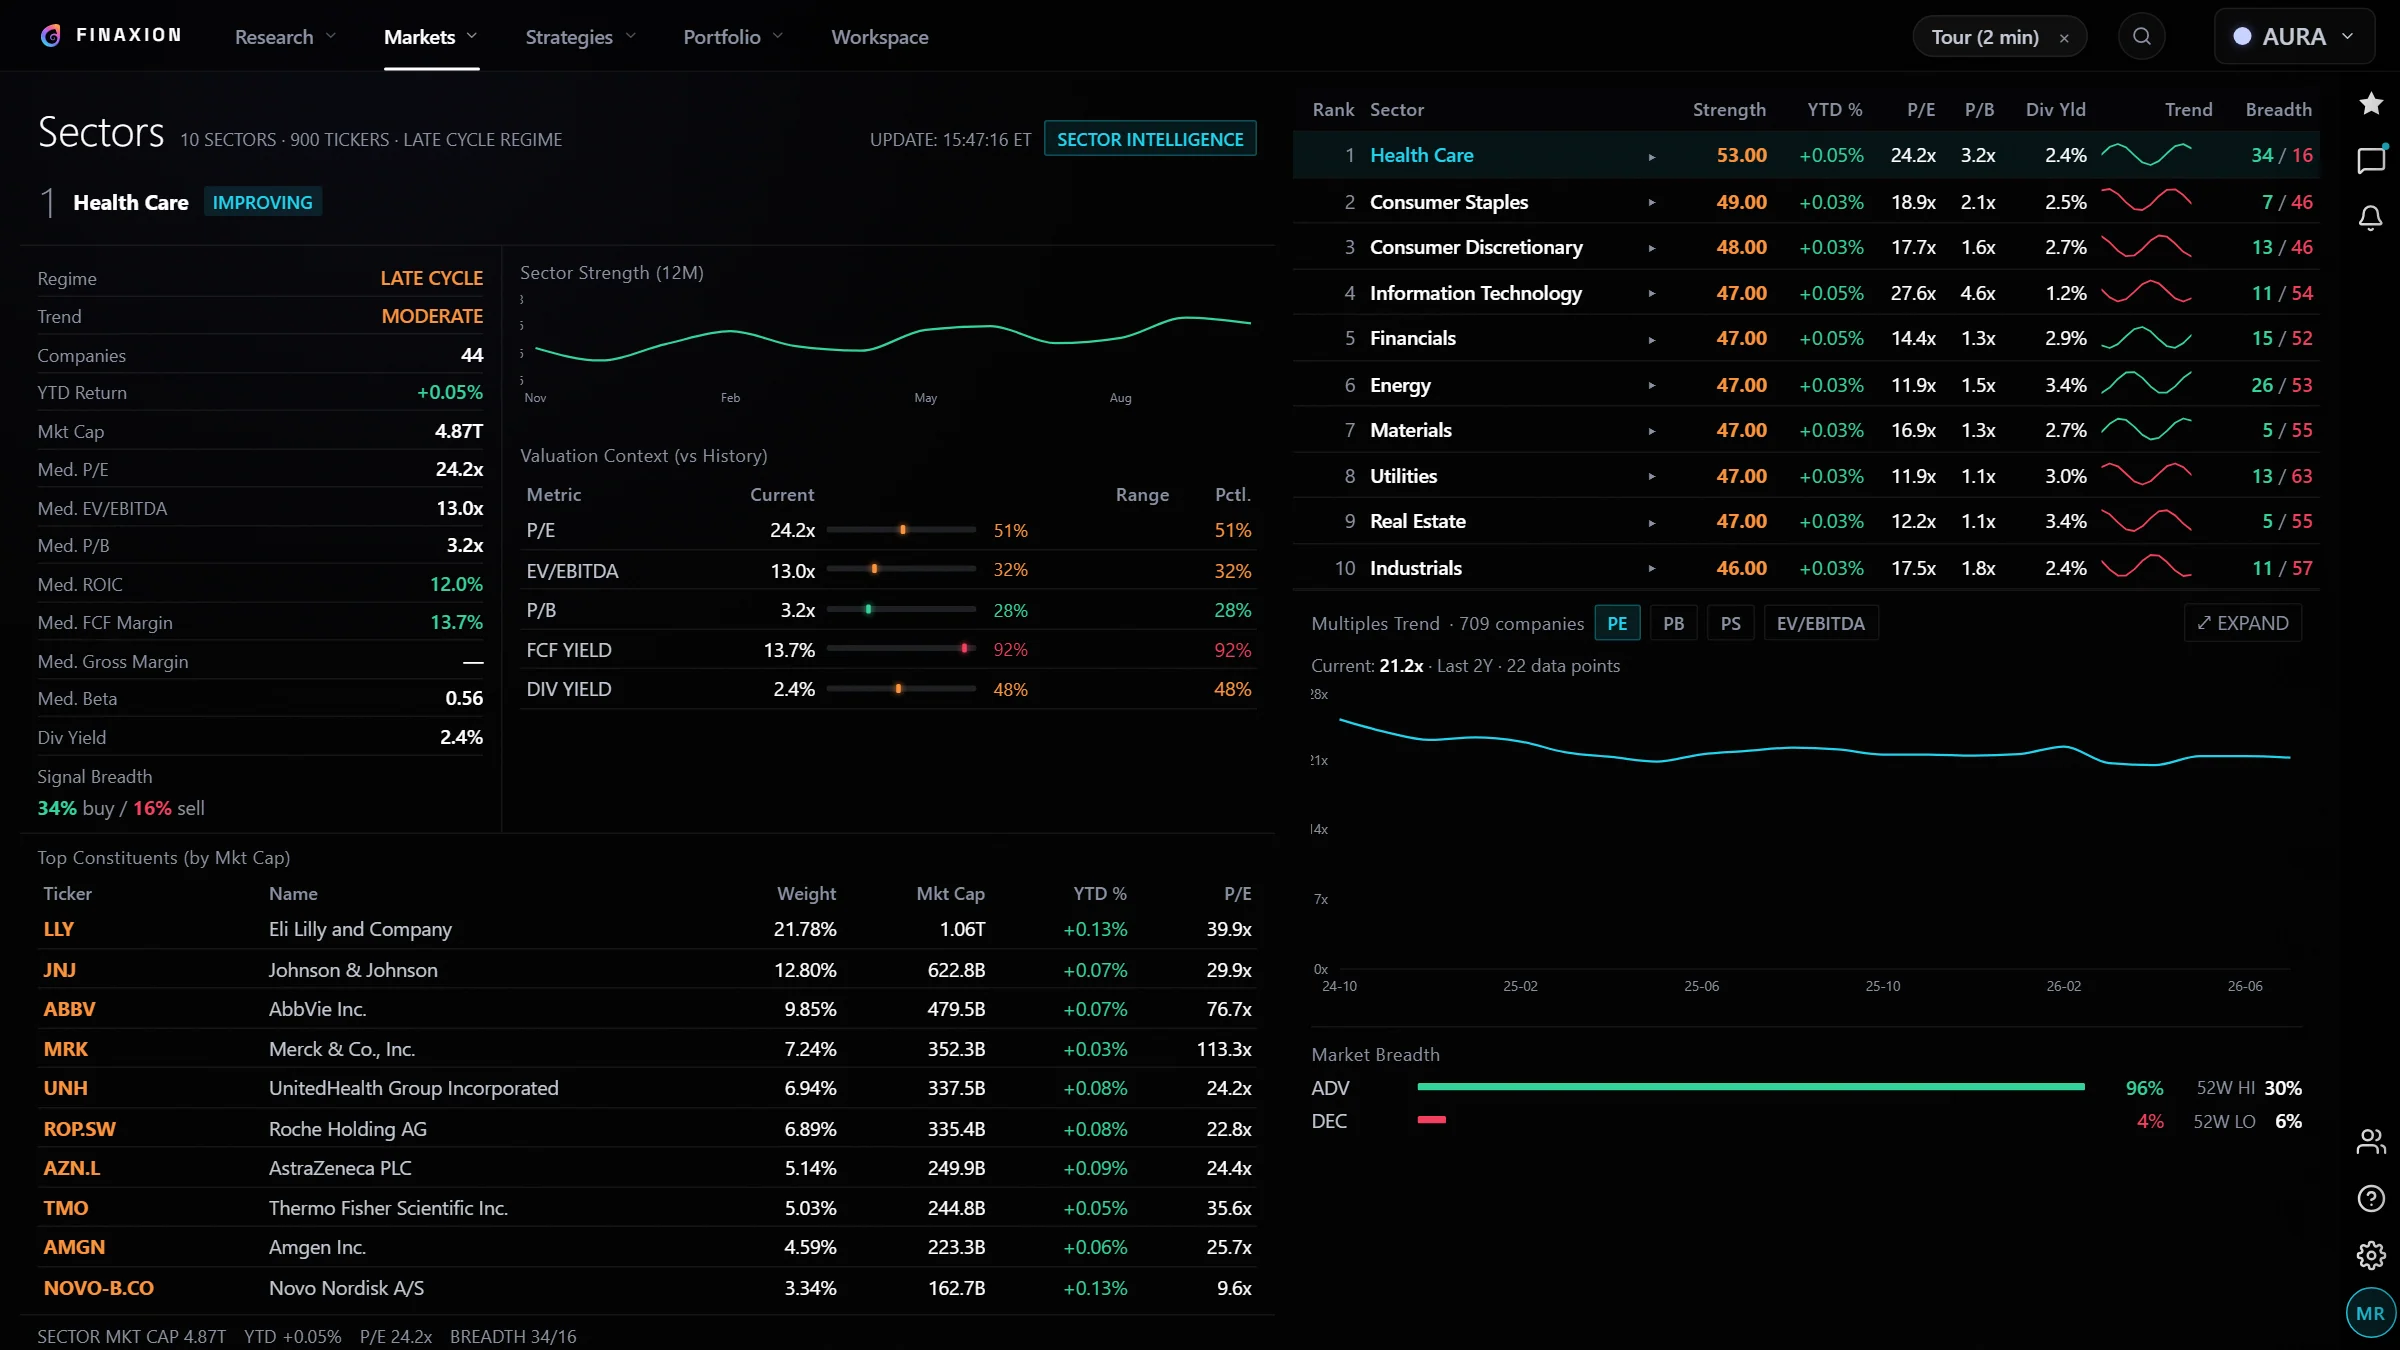
Task: Switch multiples trend to PS
Action: [x=1730, y=623]
